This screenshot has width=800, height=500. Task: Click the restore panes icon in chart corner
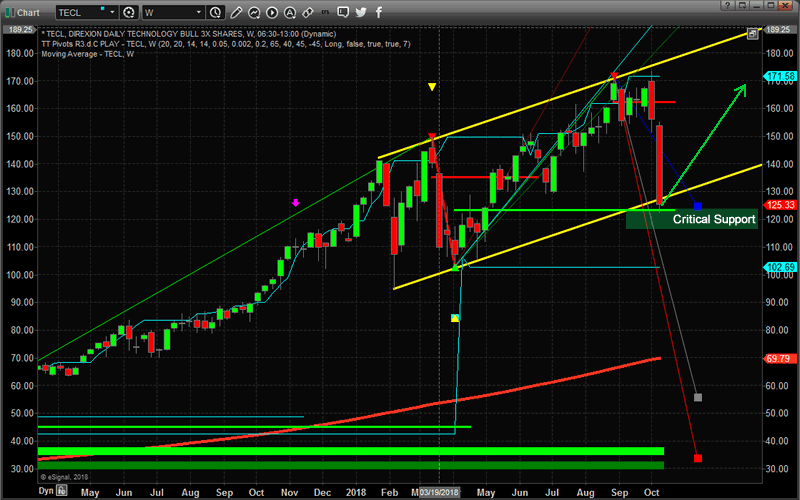coord(753,34)
